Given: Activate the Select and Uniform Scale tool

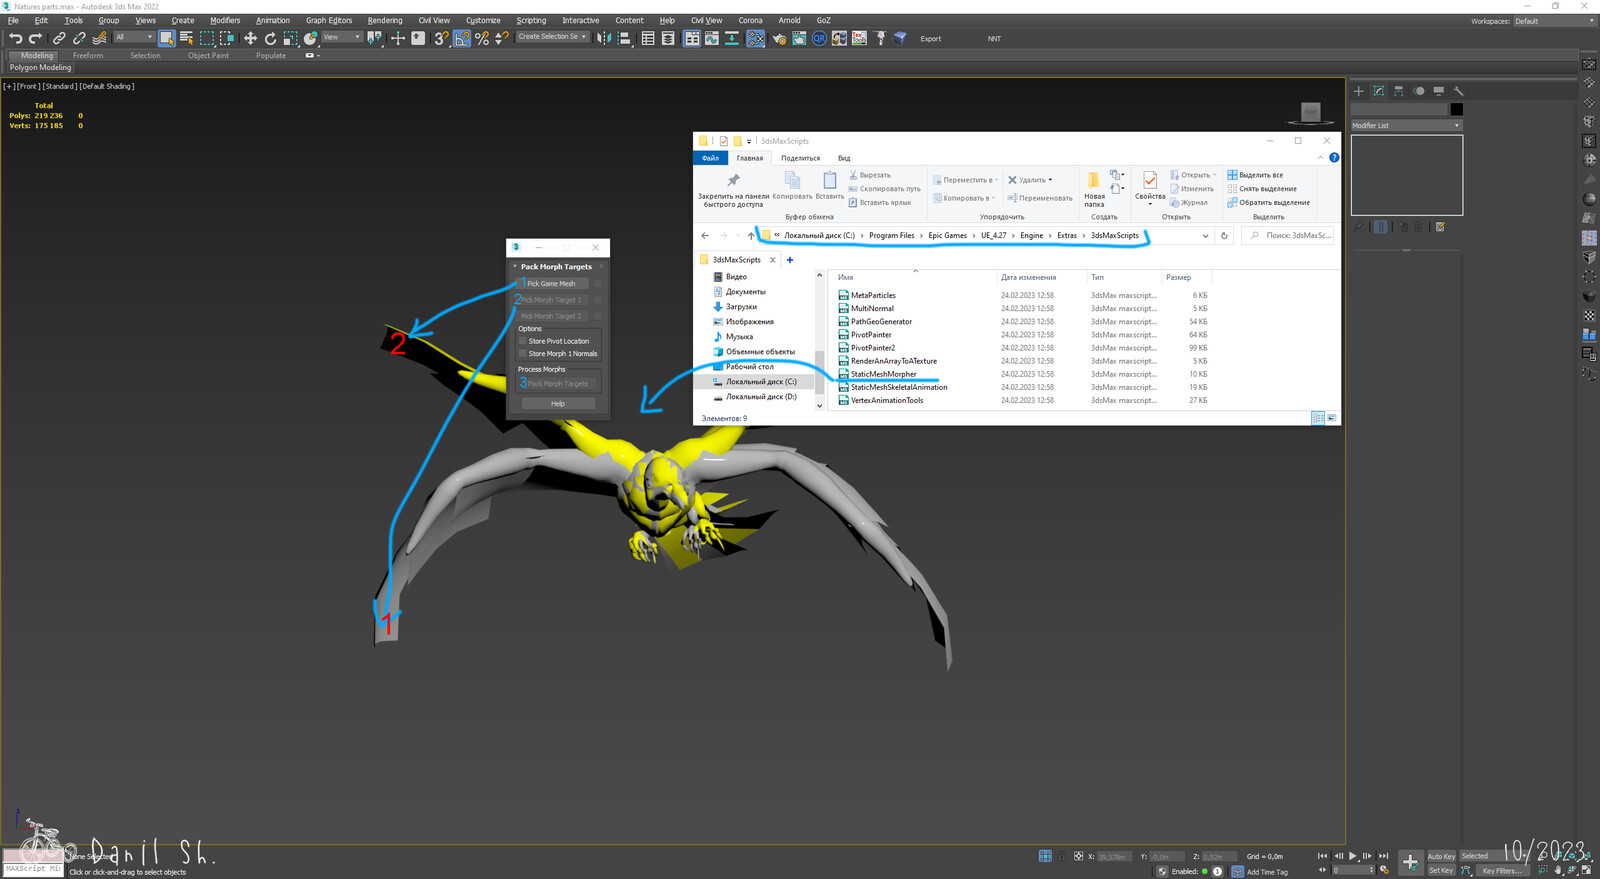Looking at the screenshot, I should [x=290, y=38].
